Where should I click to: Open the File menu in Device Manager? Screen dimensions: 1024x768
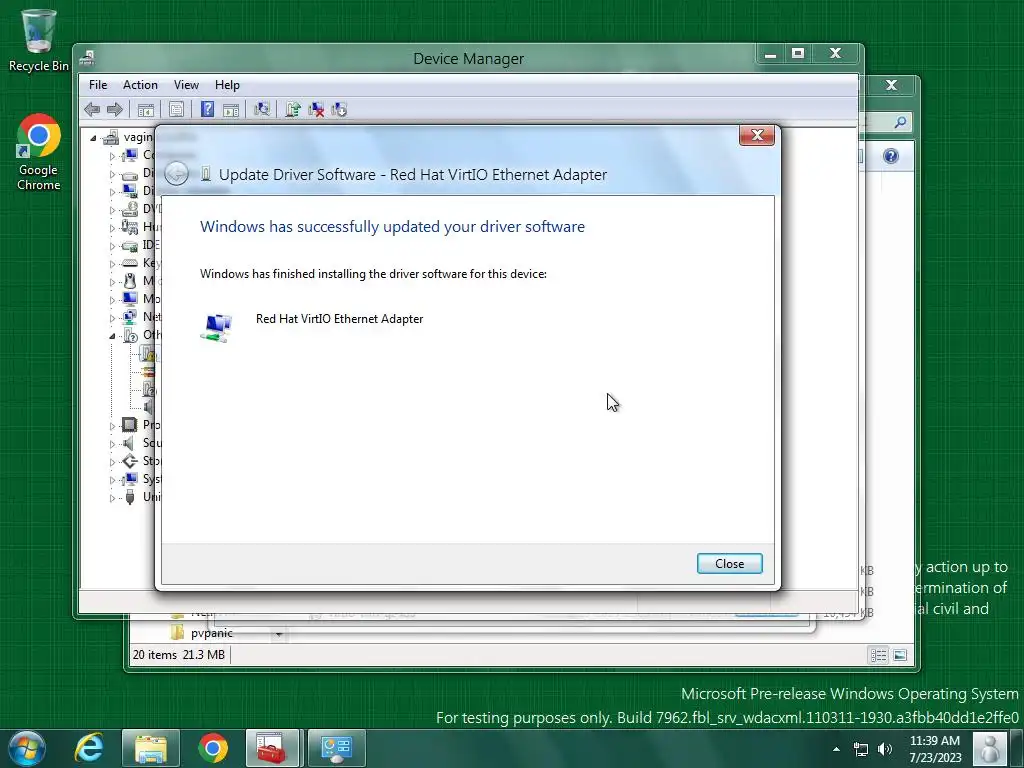(98, 85)
